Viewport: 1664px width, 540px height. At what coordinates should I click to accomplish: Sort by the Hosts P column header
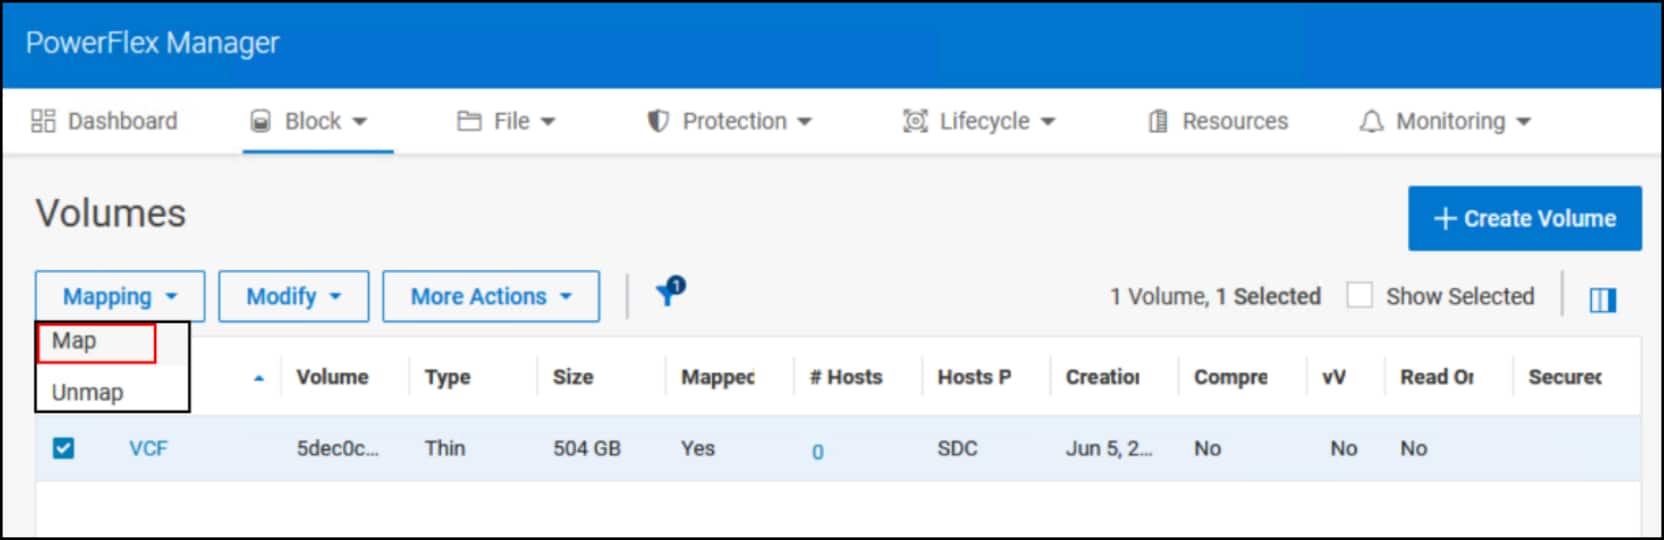pos(974,377)
